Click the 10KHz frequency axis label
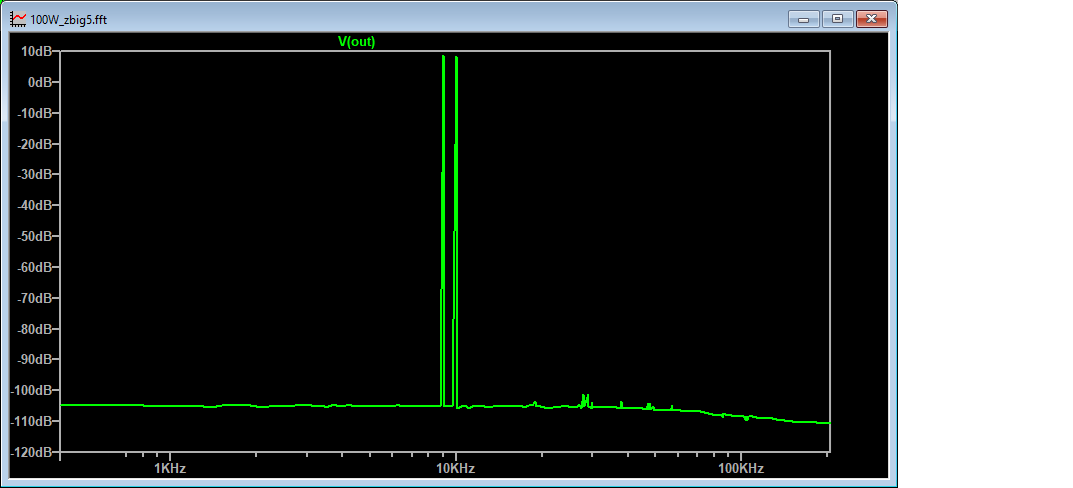The width and height of the screenshot is (1073, 488). [x=456, y=469]
